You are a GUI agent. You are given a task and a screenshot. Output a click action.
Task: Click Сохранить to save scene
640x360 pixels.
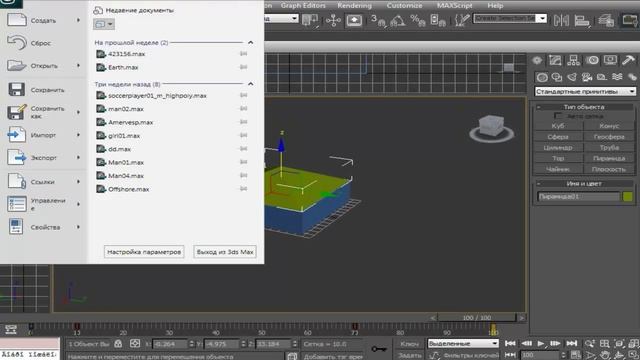click(43, 90)
